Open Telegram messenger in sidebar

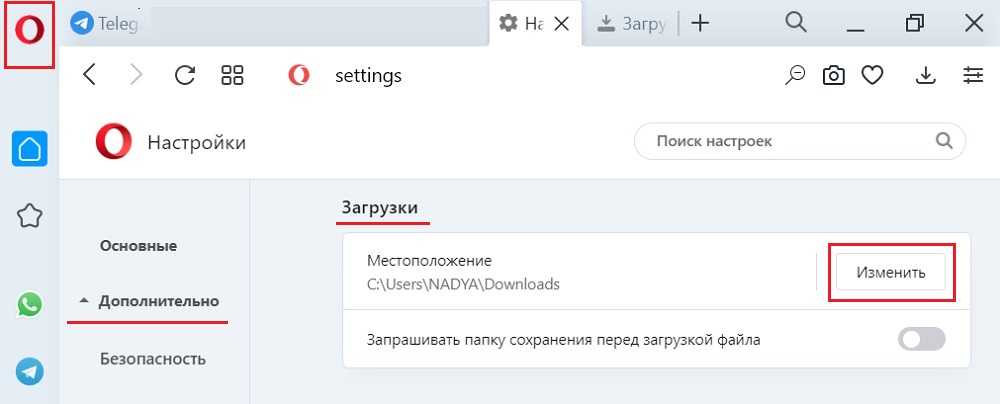[x=30, y=372]
